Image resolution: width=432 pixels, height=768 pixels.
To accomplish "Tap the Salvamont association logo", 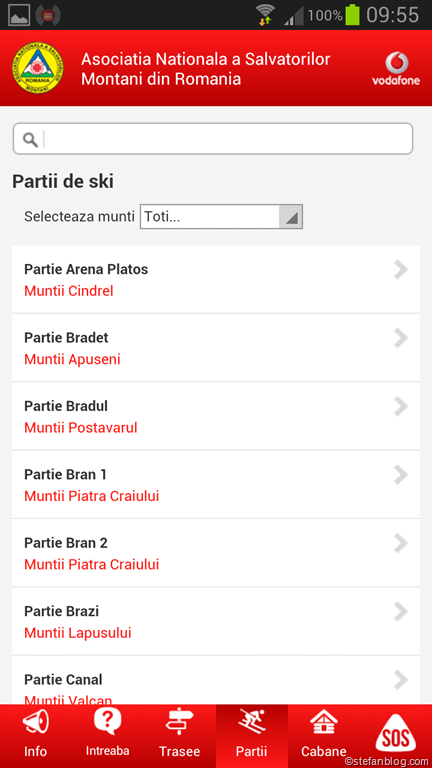I will coord(38,68).
